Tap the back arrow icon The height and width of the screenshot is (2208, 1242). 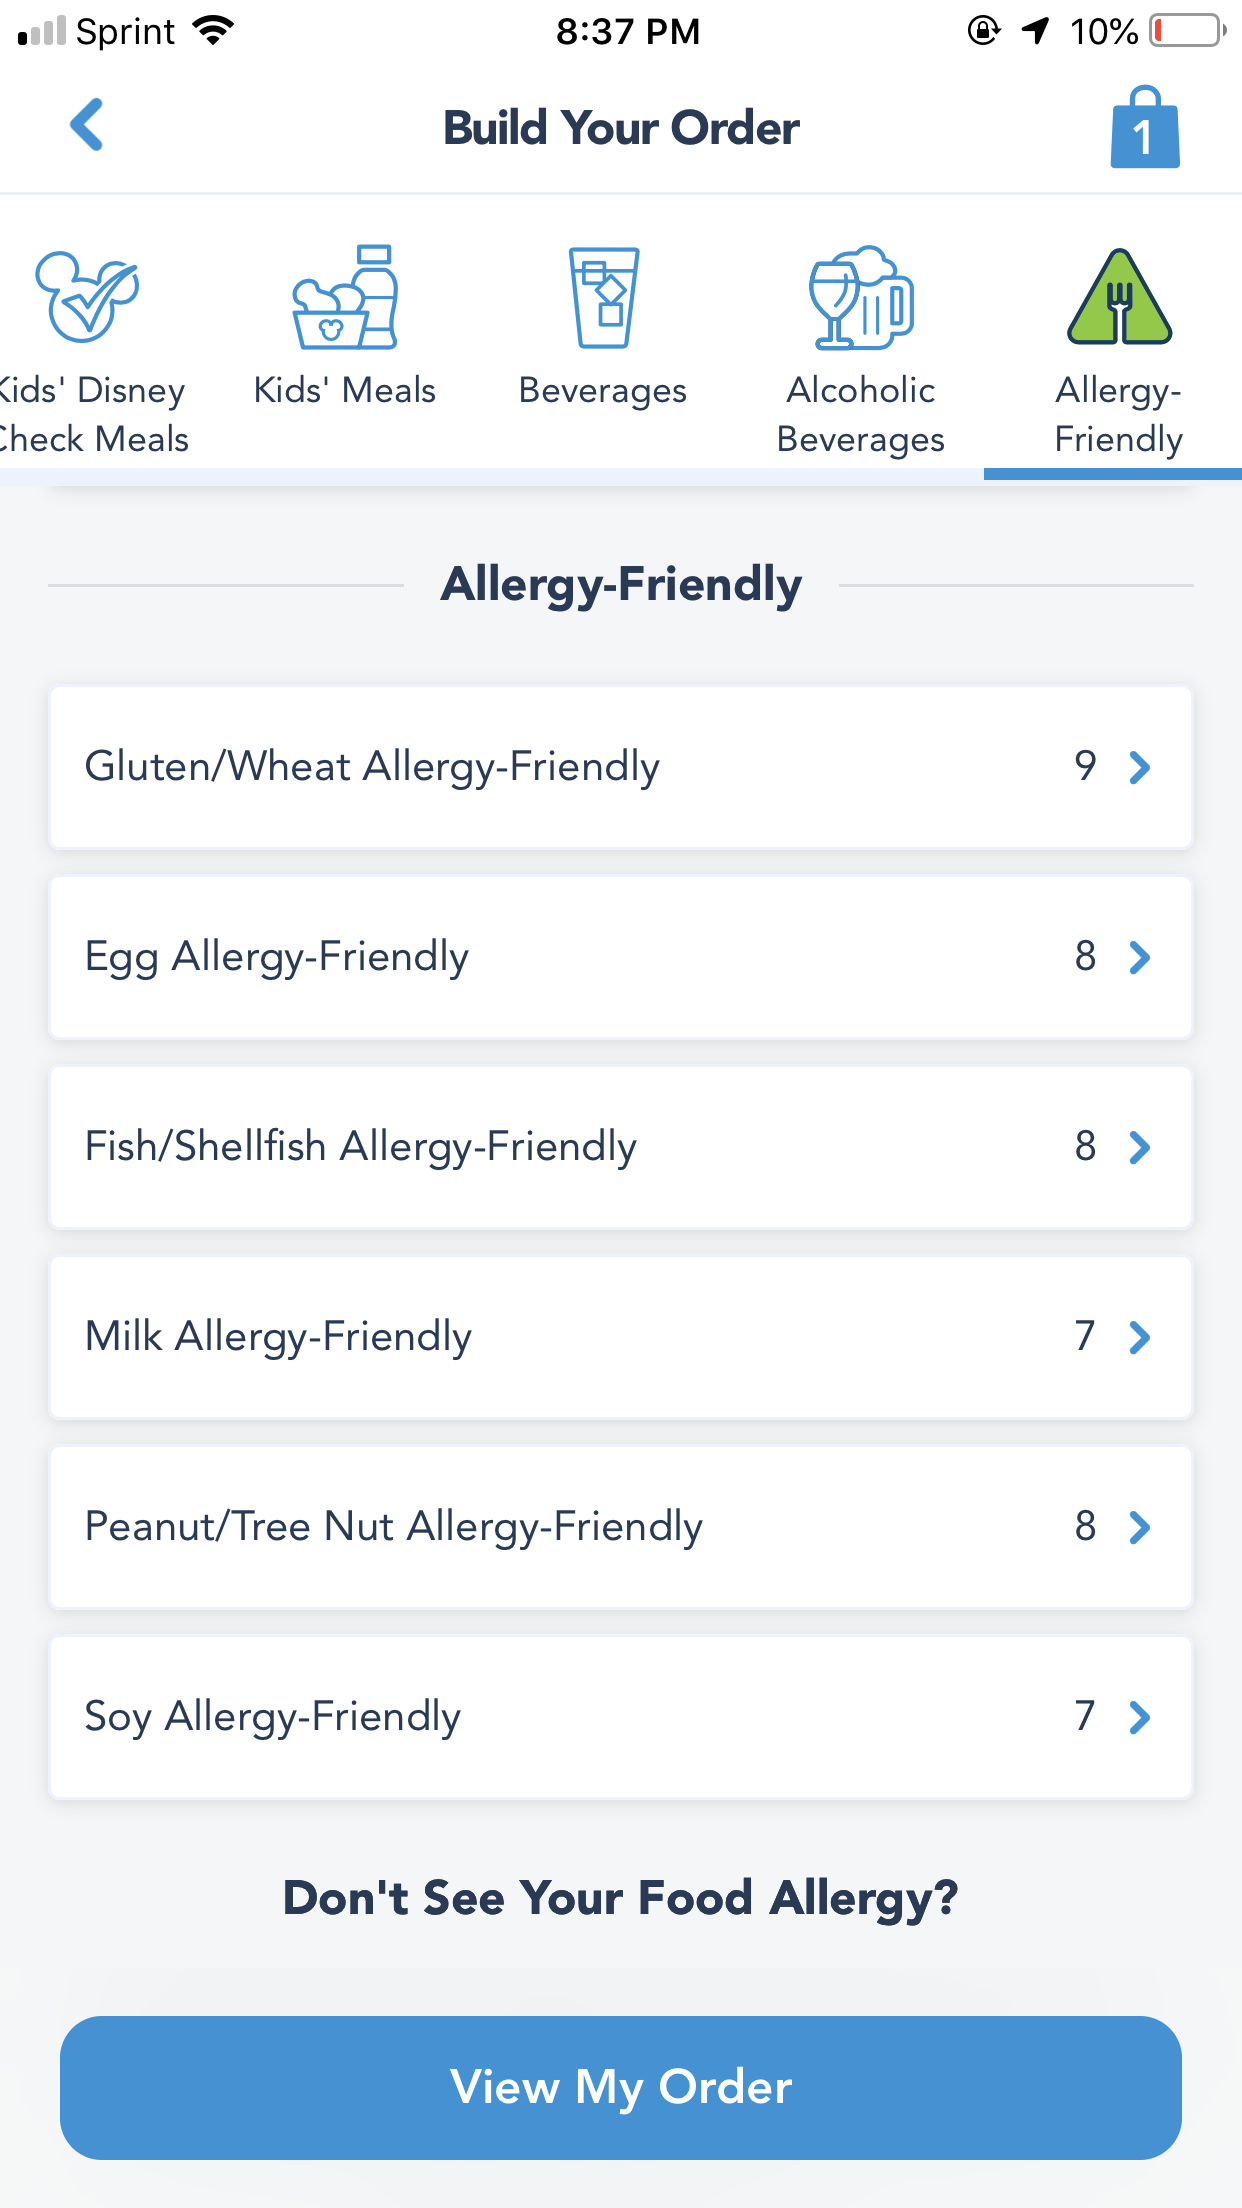(x=87, y=125)
